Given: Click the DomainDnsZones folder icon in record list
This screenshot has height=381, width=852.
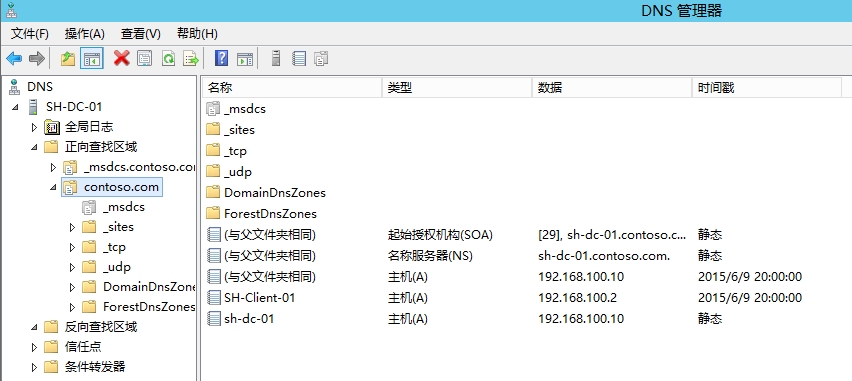Looking at the screenshot, I should pyautogui.click(x=214, y=192).
